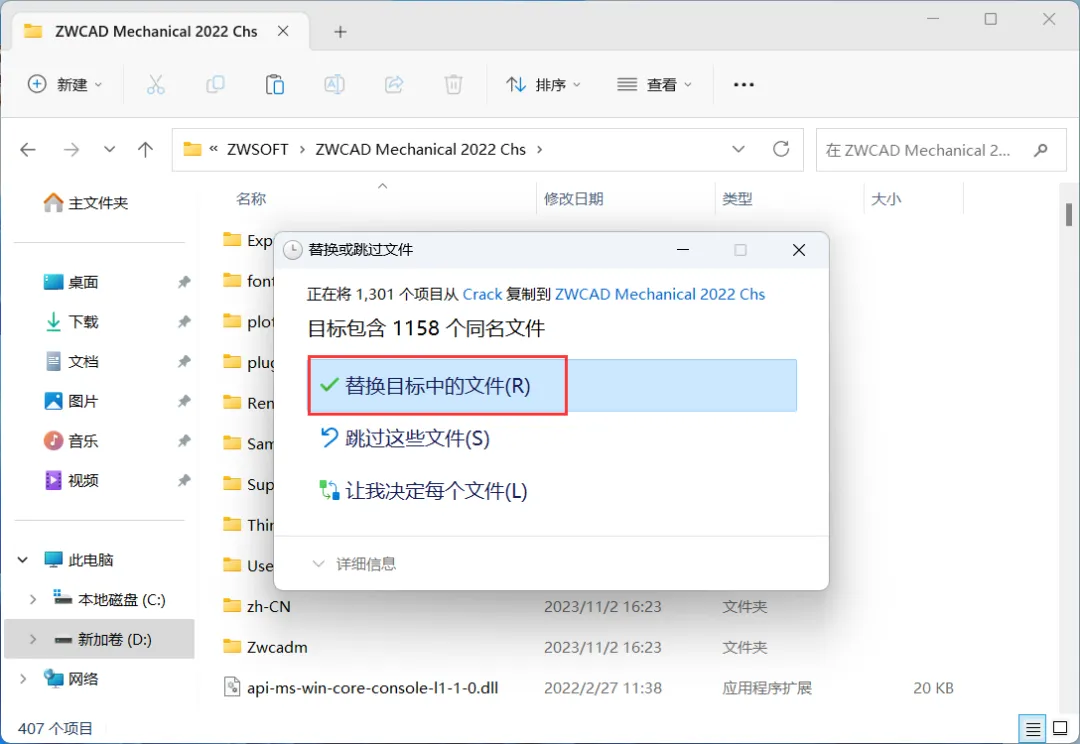Switch to details view icon in status bar
The image size is (1080, 744).
[x=1033, y=728]
